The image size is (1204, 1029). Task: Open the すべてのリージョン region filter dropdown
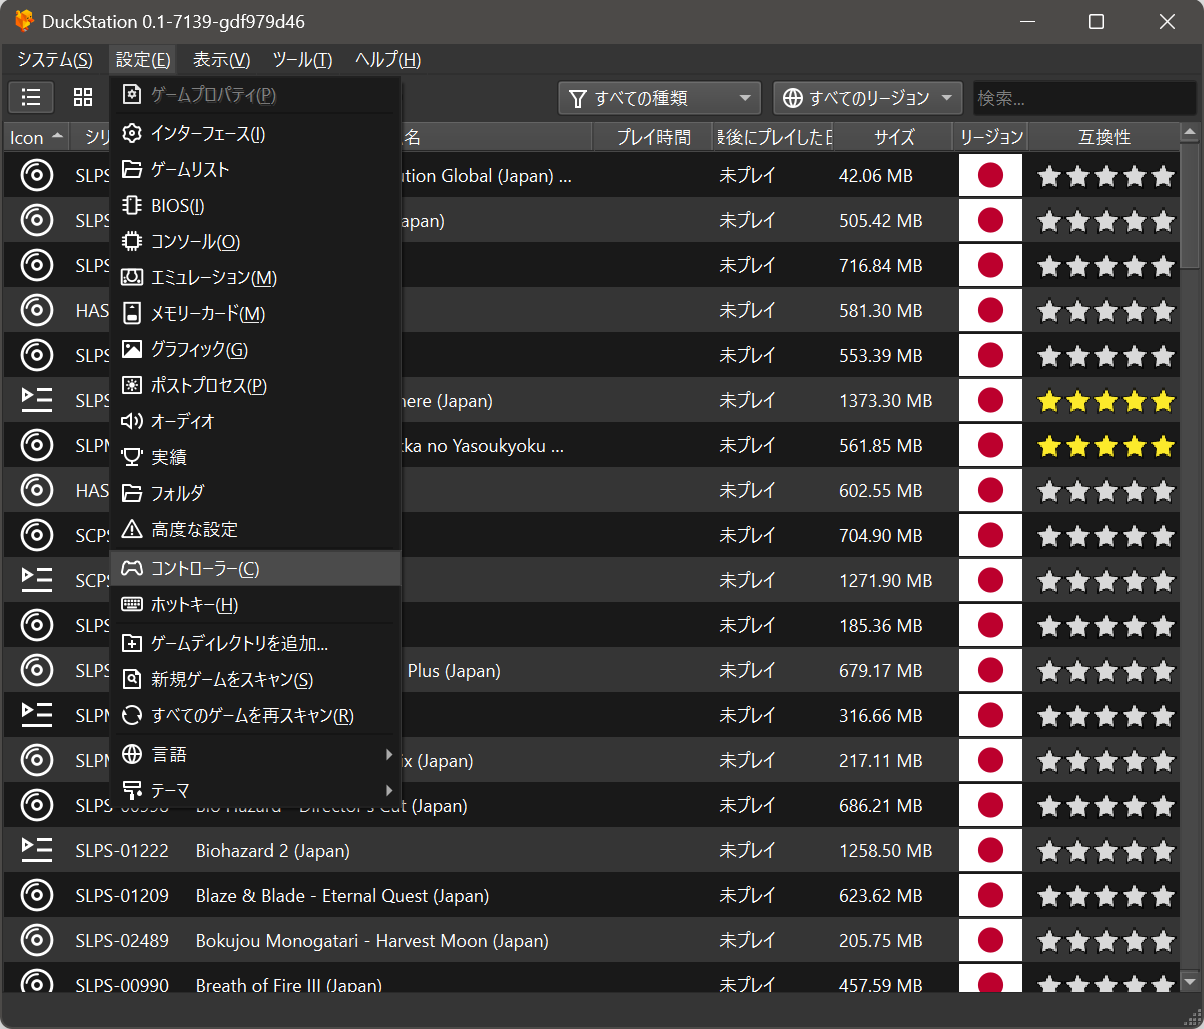(x=867, y=98)
